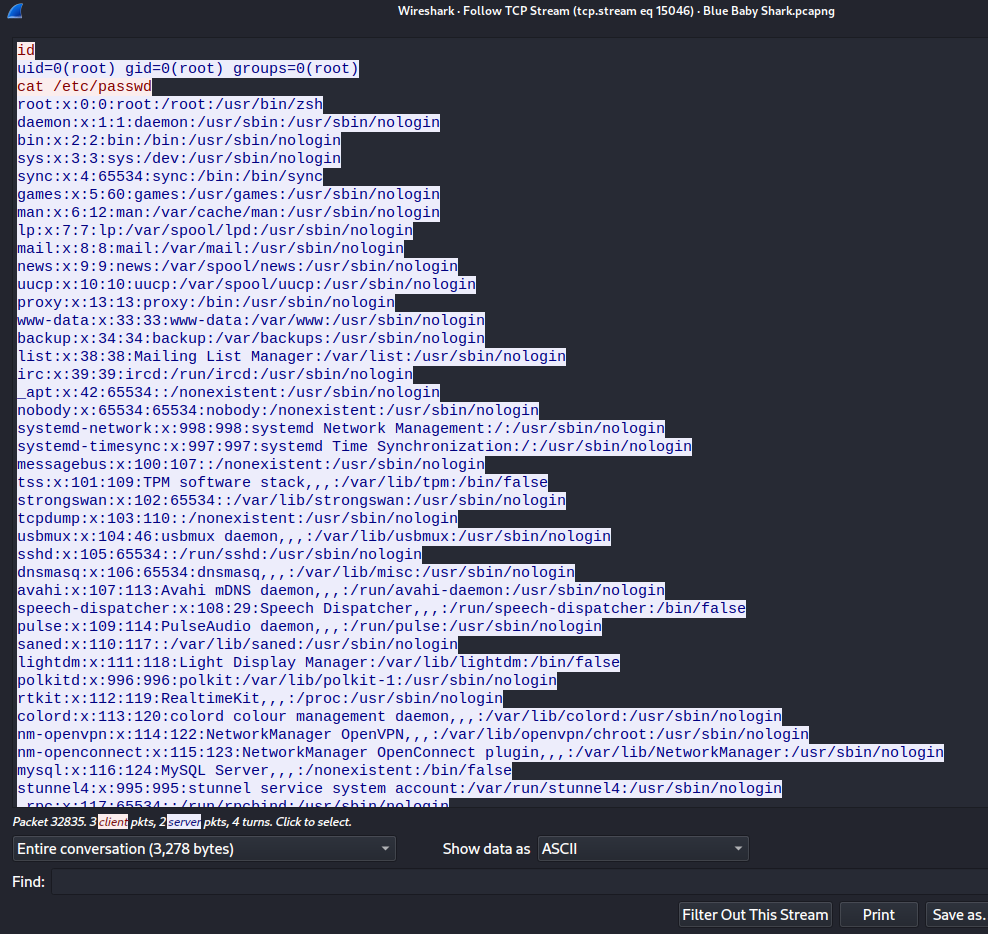988x934 pixels.
Task: Click the lp:x:7:7 line
Action: pyautogui.click(x=215, y=230)
